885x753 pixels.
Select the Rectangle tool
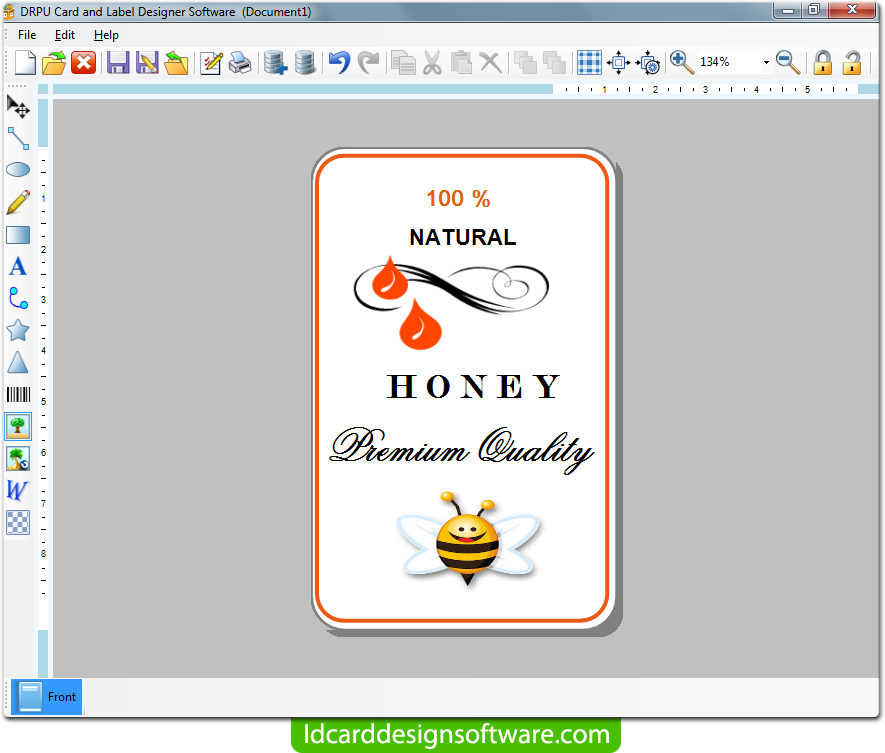click(18, 235)
